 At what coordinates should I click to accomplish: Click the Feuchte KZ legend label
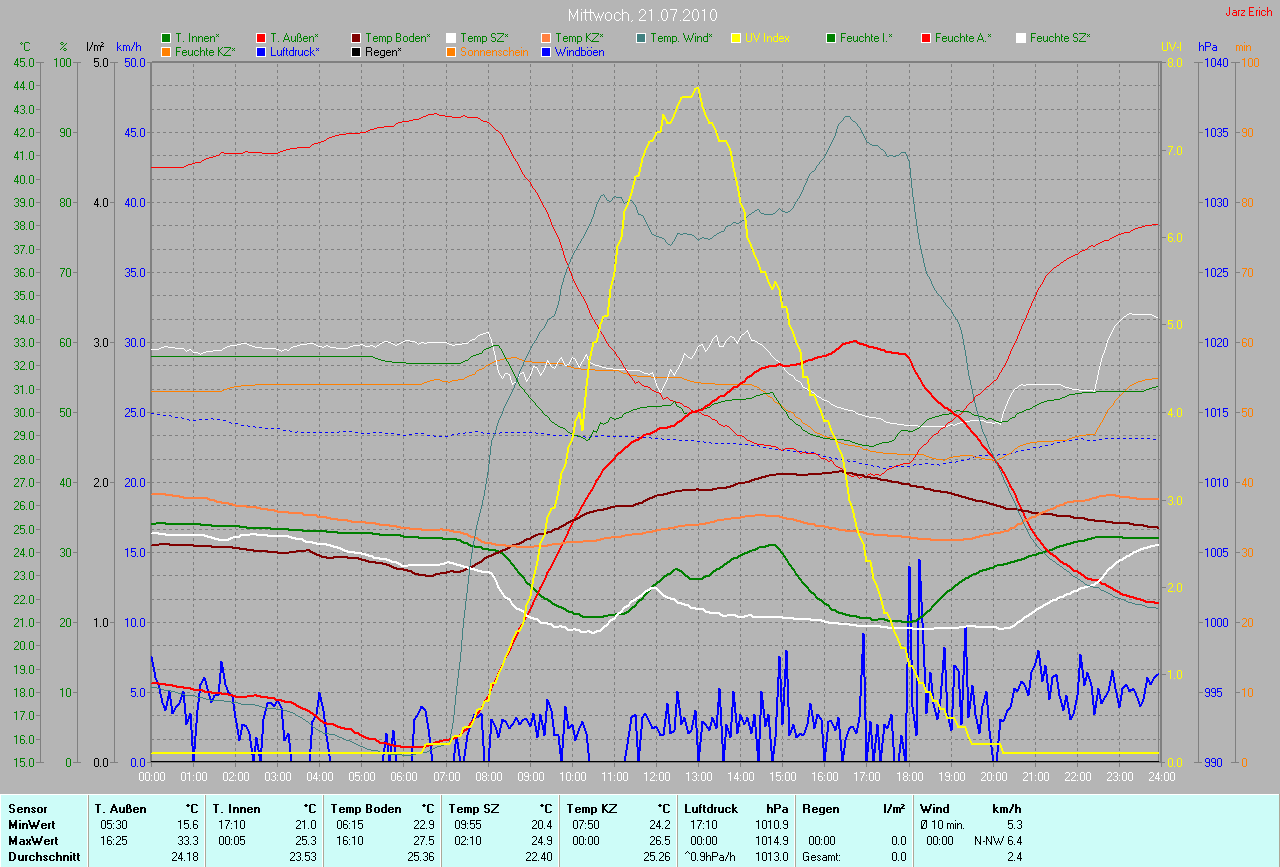coord(205,52)
